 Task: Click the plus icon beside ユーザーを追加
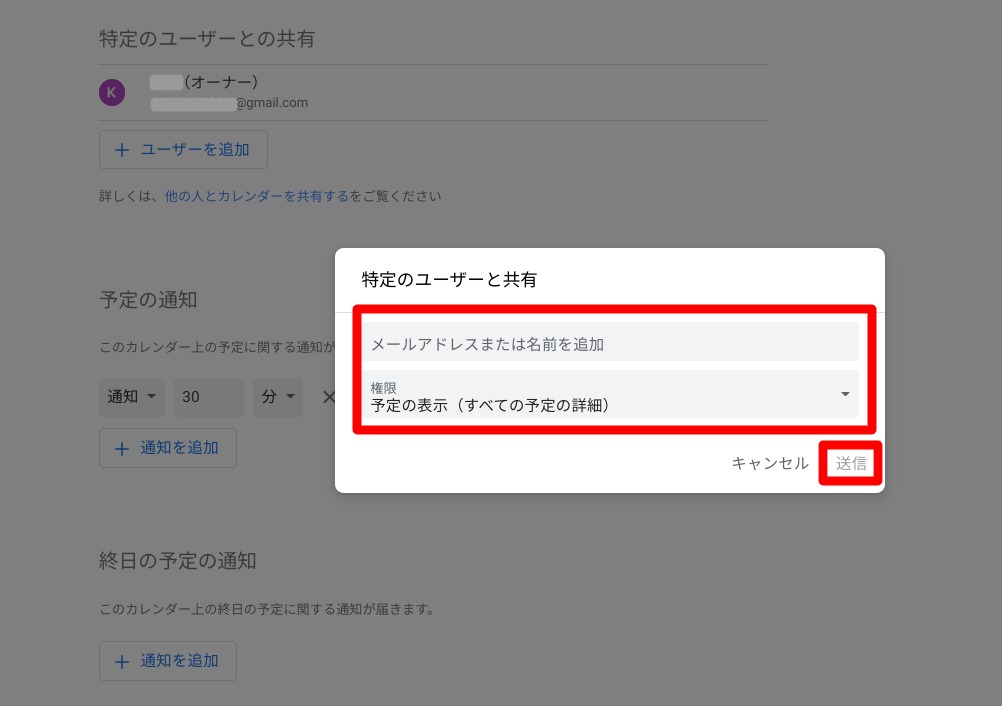coord(122,149)
